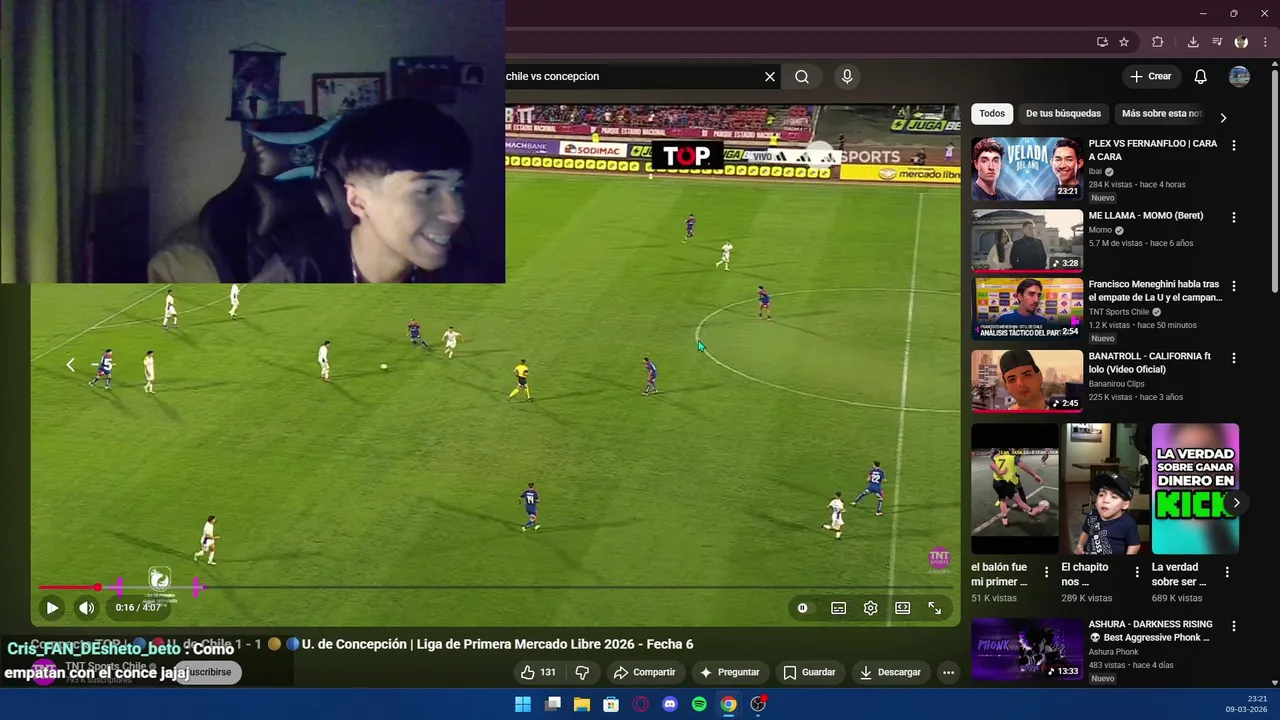Open the Crear menu
This screenshot has width=1280, height=720.
point(1150,76)
